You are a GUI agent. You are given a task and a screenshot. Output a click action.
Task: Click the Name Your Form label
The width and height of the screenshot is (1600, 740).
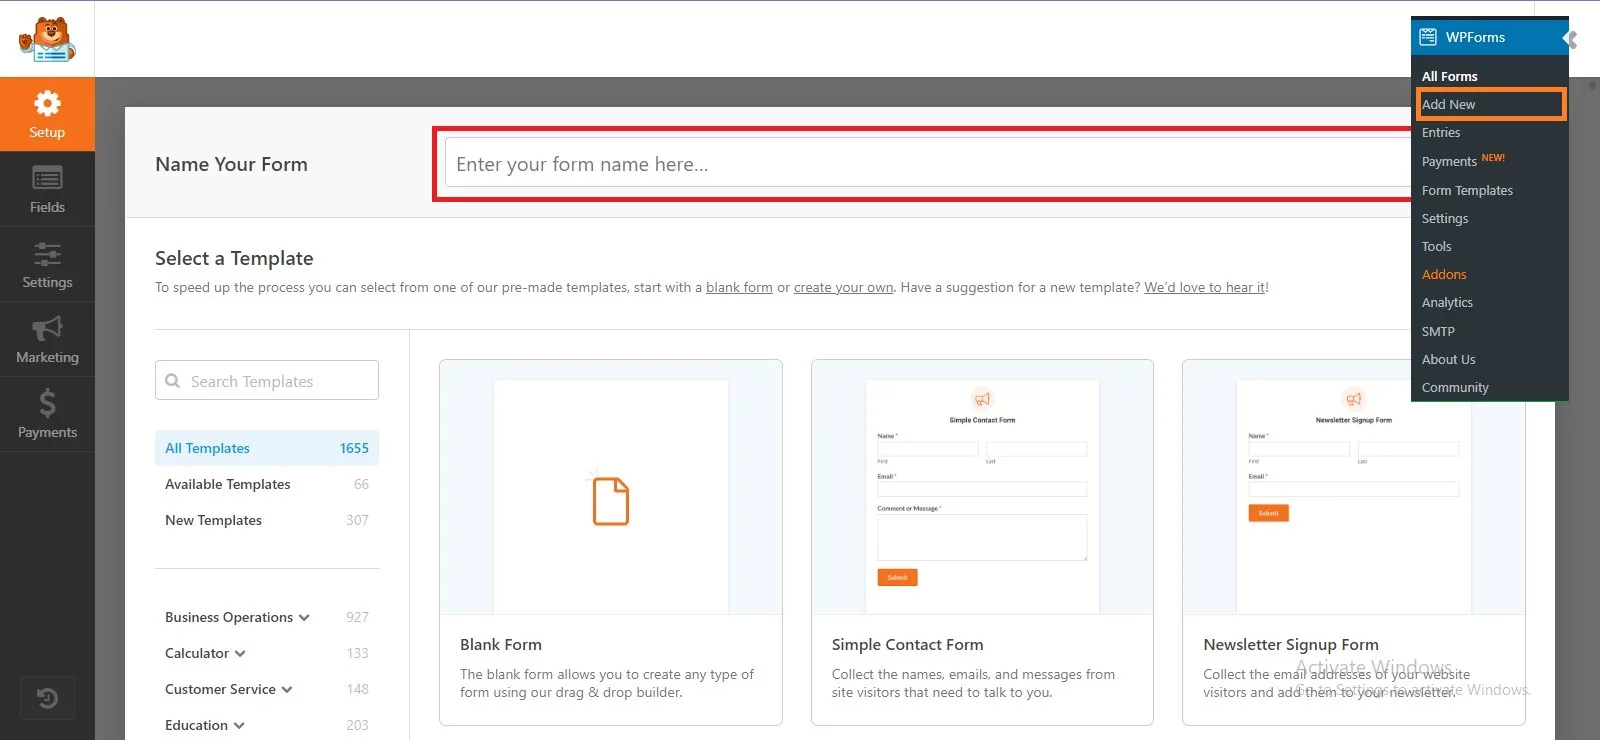click(231, 164)
